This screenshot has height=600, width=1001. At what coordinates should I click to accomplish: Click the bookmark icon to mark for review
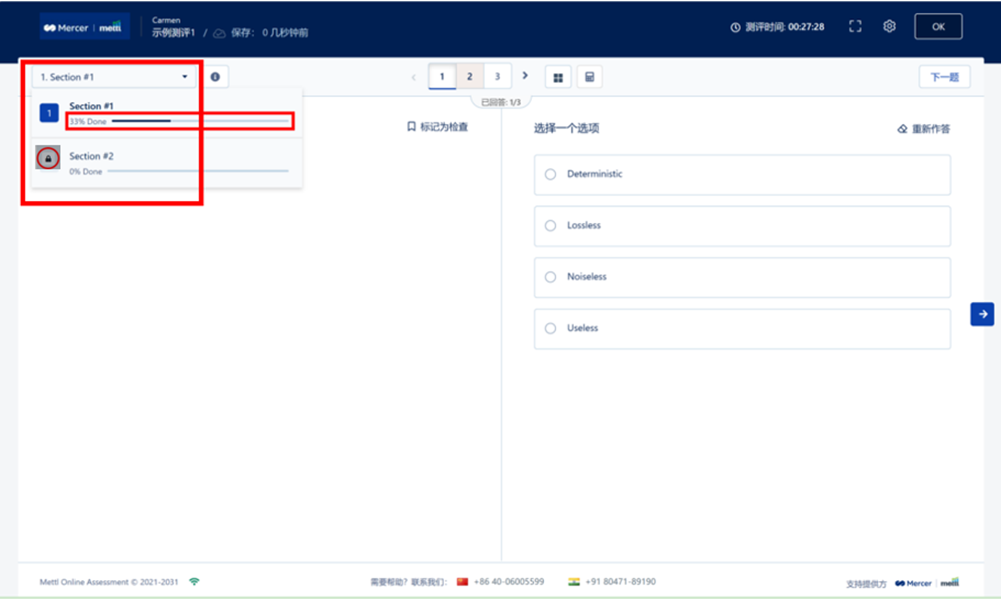[411, 127]
